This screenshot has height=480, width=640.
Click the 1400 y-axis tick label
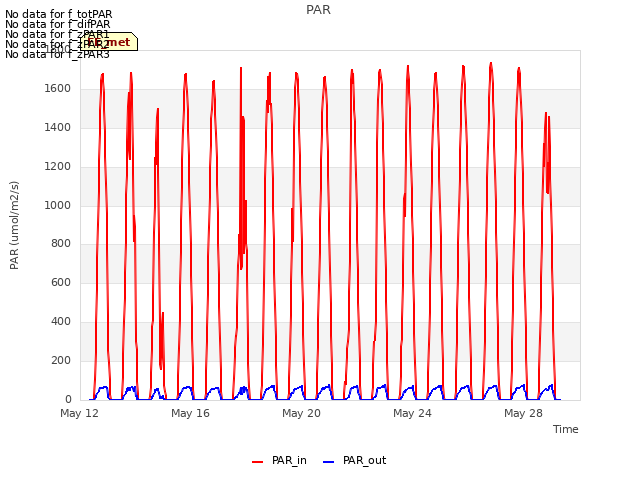58,128
